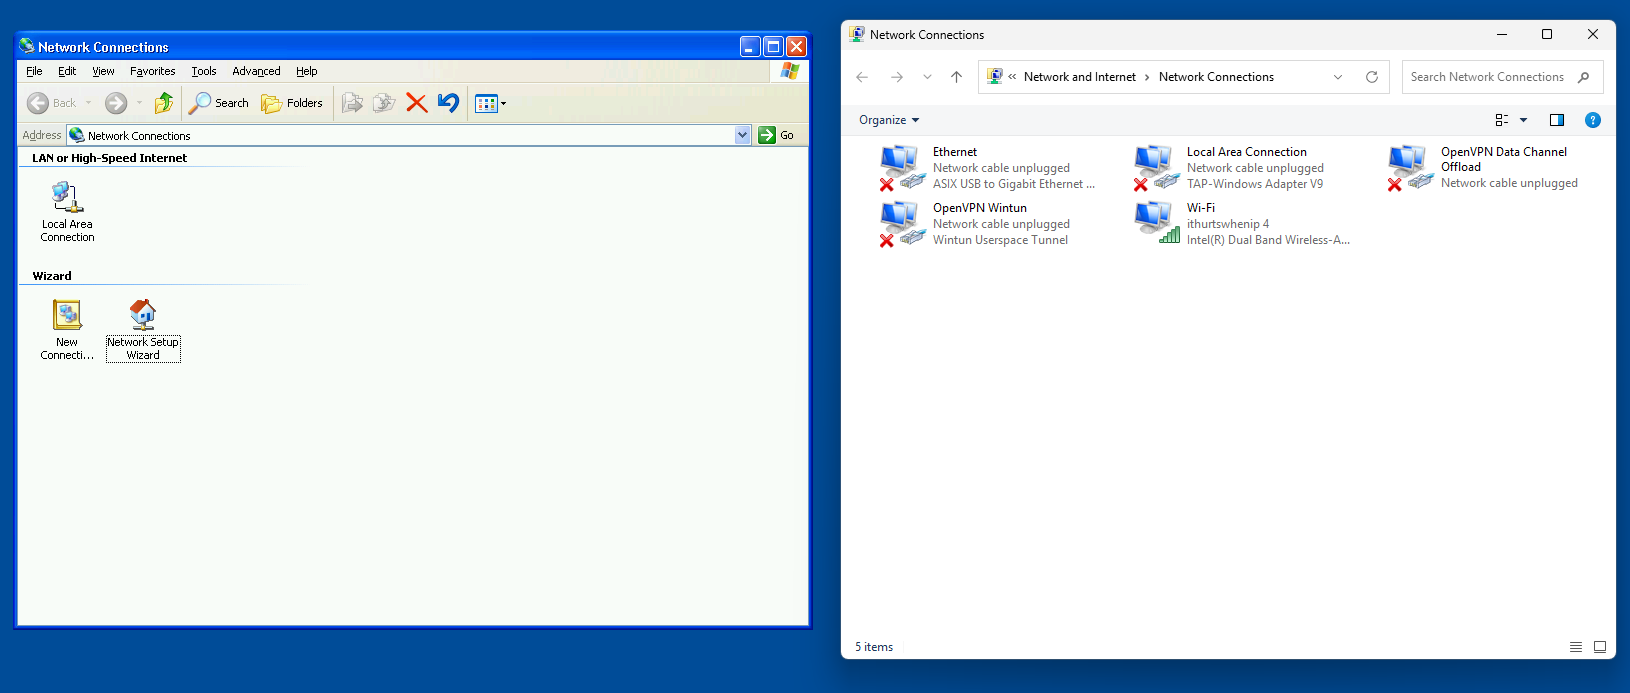Select the Network Setup Wizard icon

[143, 316]
